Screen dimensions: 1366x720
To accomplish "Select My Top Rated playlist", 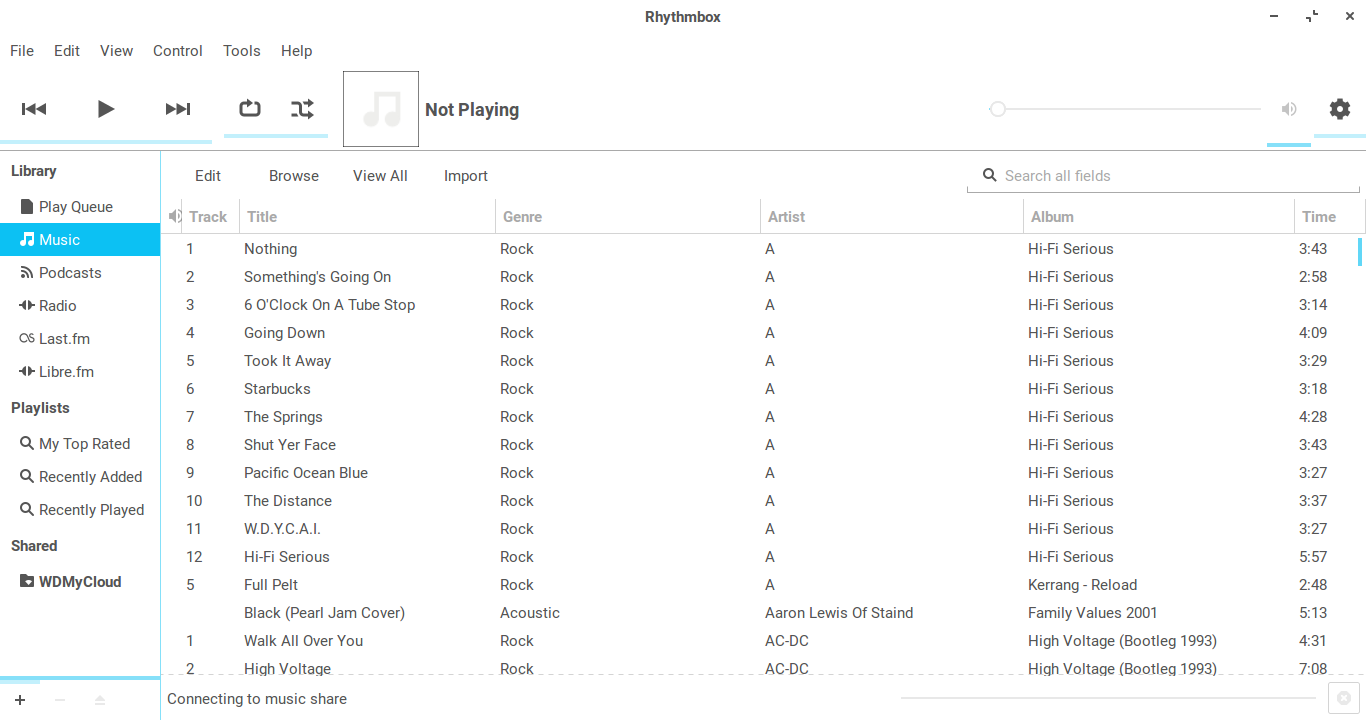I will click(x=80, y=444).
